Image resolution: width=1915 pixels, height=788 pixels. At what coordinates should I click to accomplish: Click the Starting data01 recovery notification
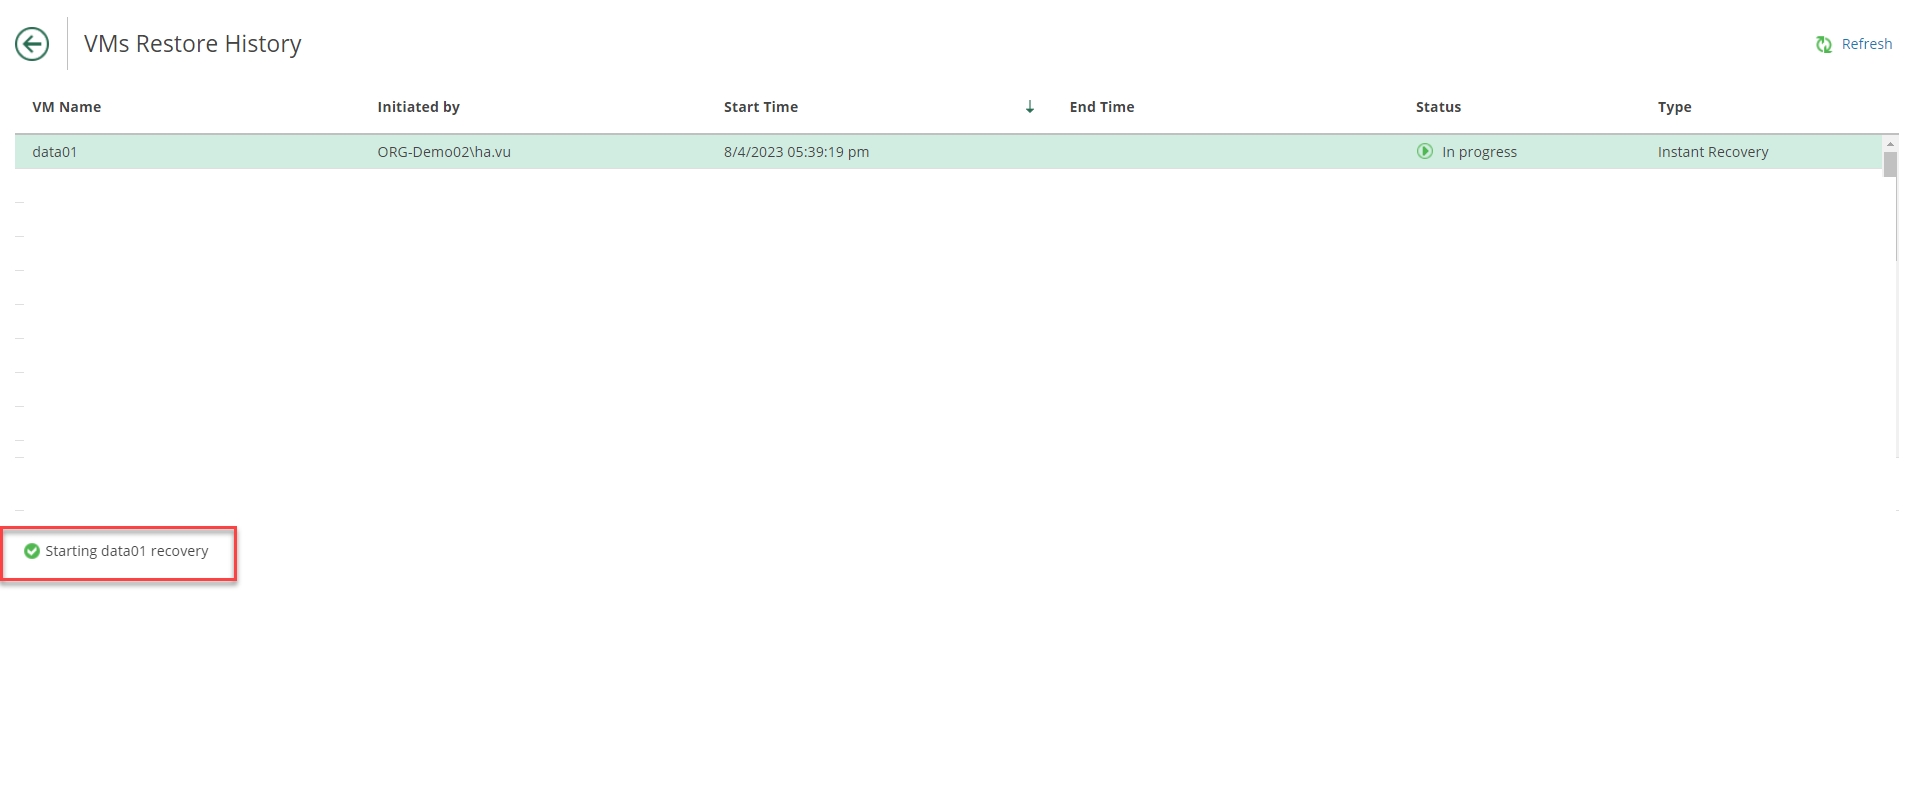click(126, 551)
